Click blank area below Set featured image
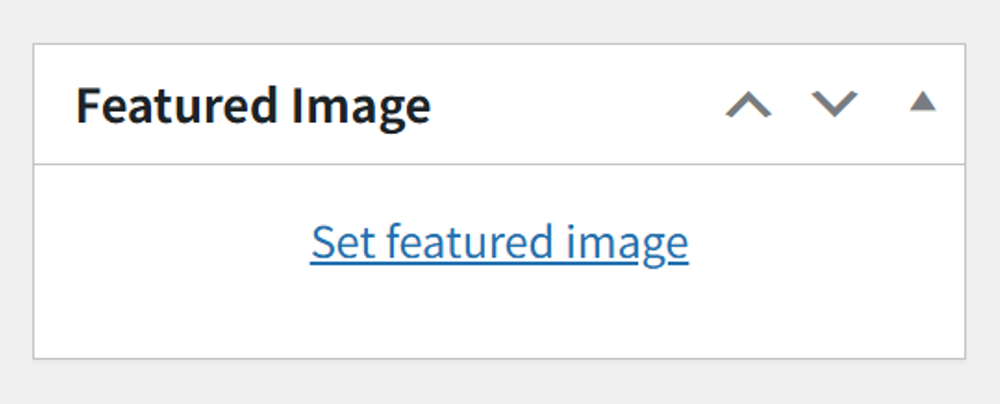 point(499,315)
